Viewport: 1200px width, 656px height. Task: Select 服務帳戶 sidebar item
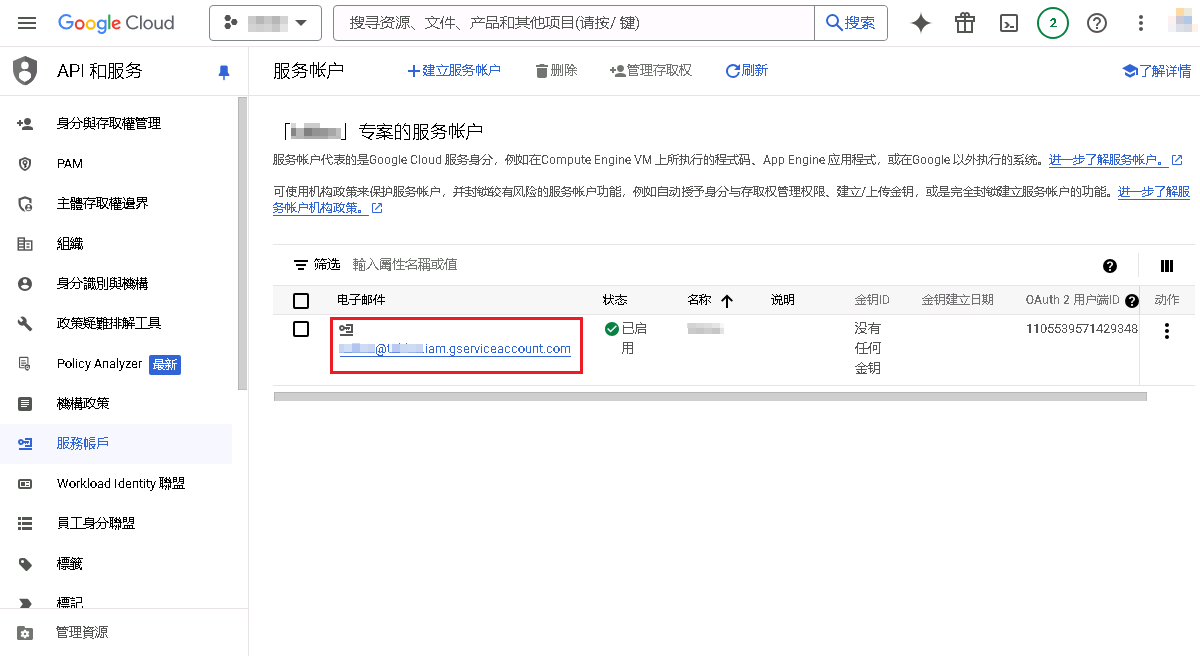click(x=116, y=443)
